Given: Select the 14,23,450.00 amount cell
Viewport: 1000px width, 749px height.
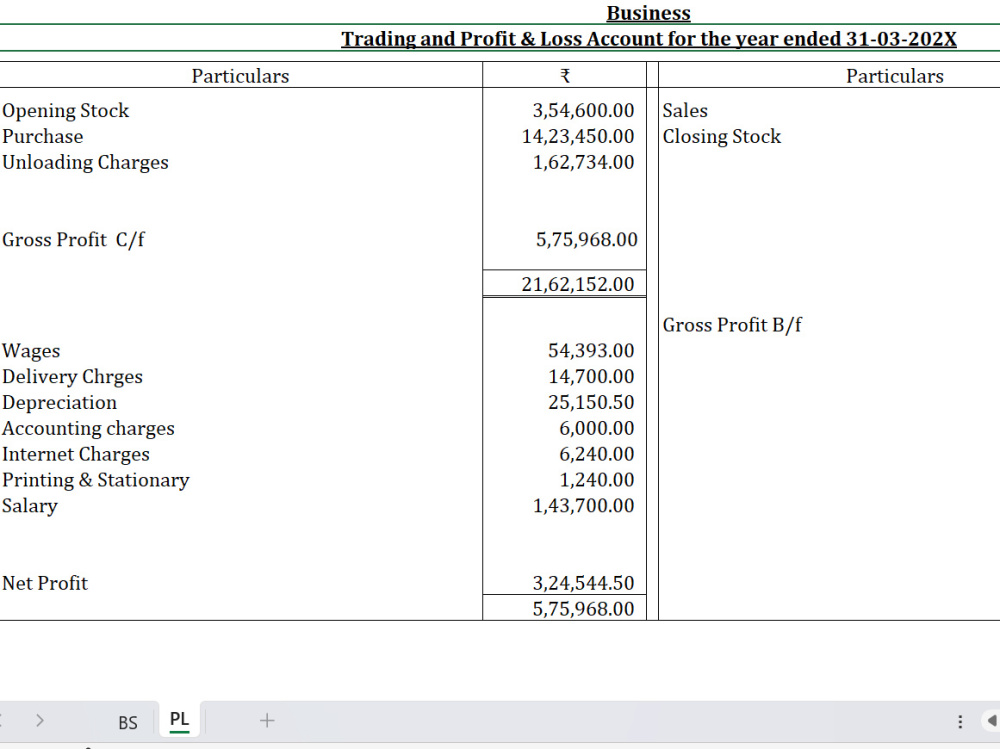Looking at the screenshot, I should [578, 137].
